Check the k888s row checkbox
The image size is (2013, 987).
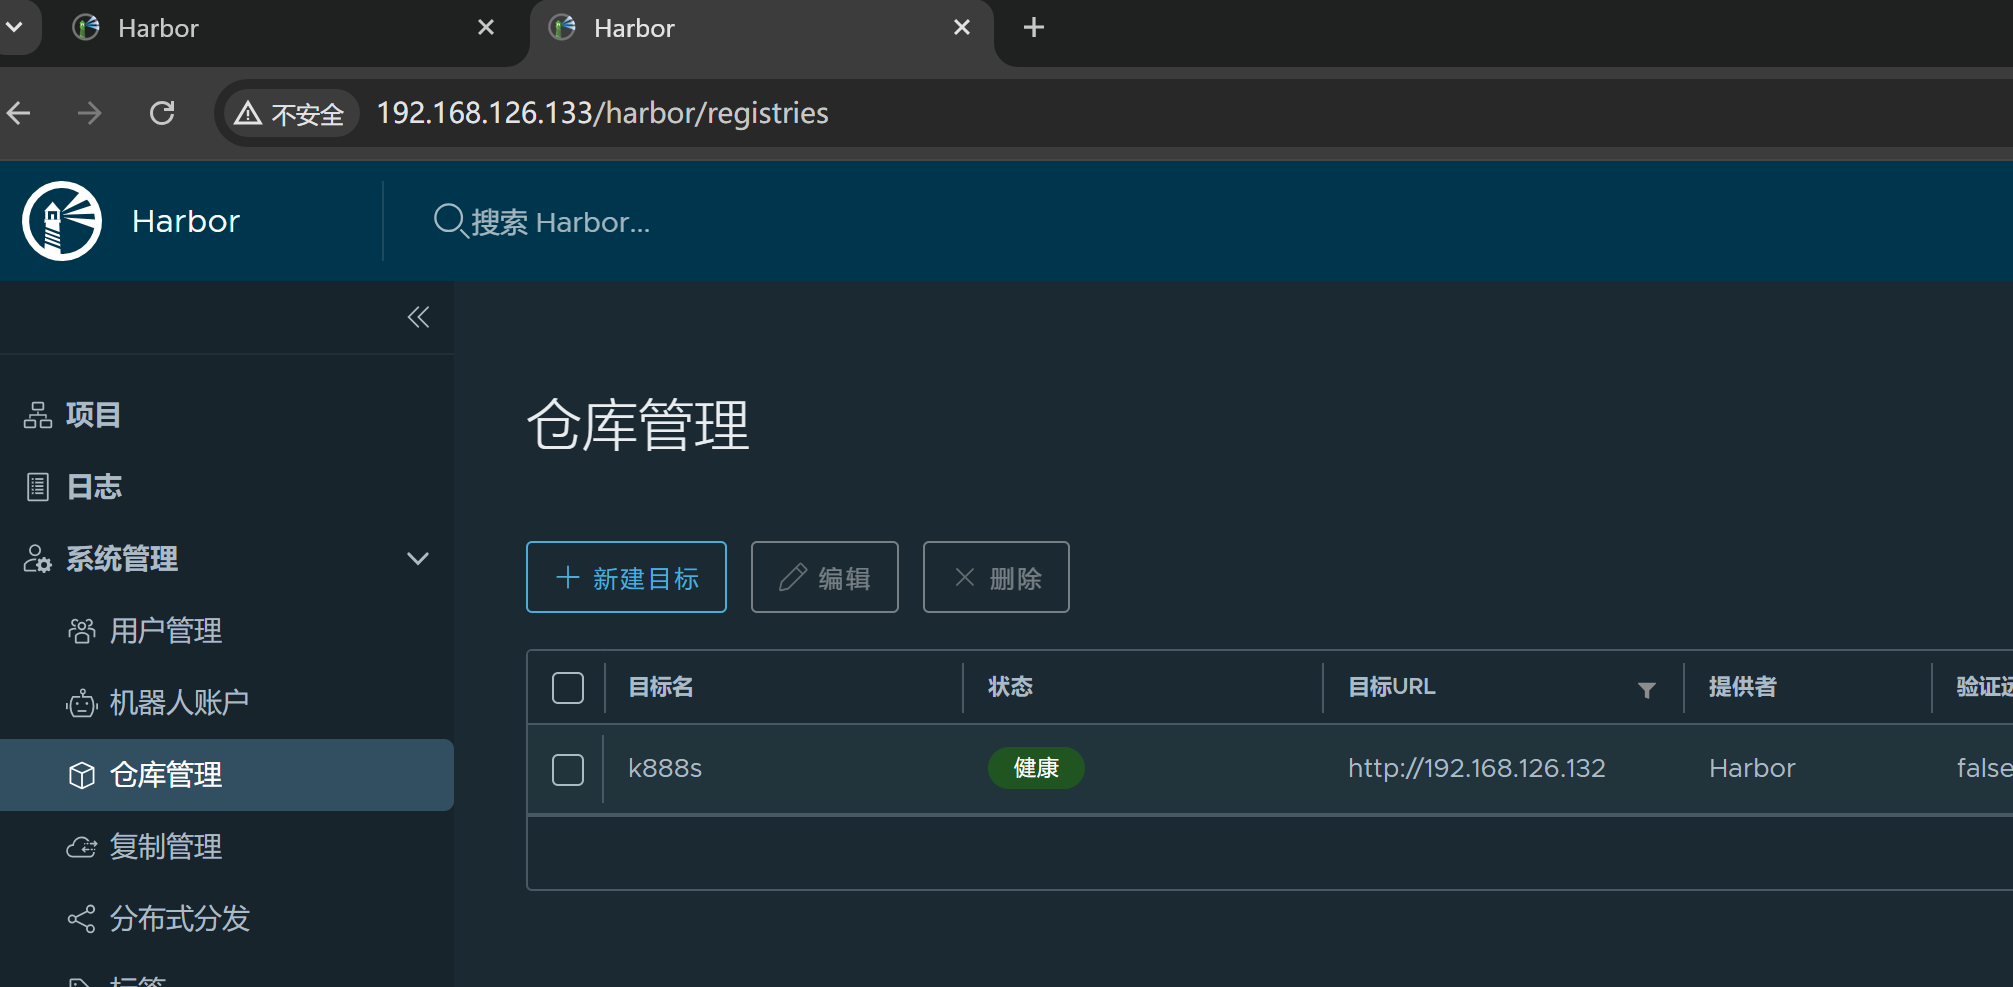(568, 769)
